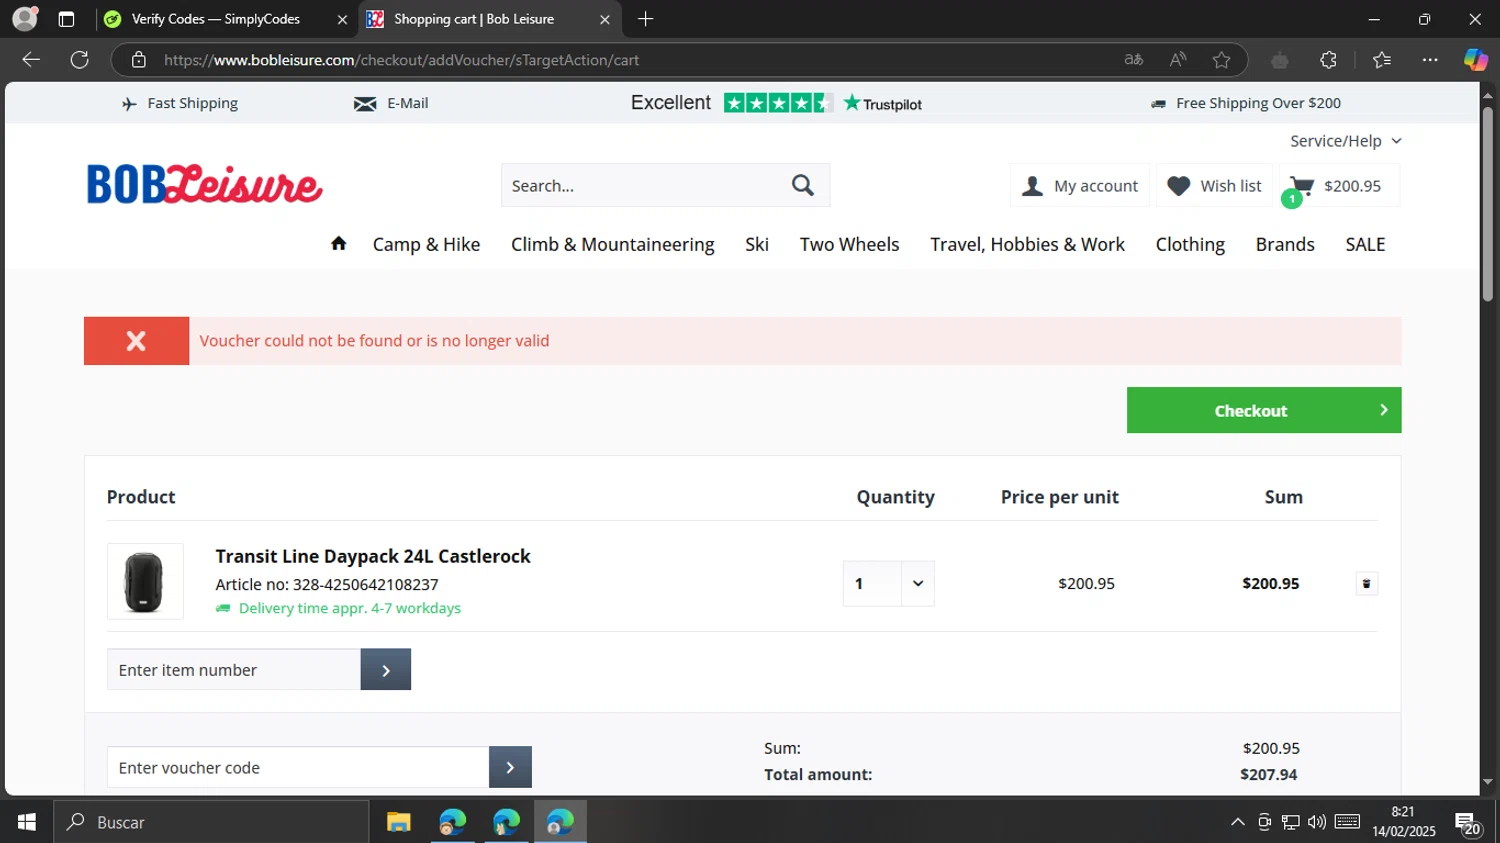Add page to favorites star icon
This screenshot has width=1500, height=843.
[1222, 60]
